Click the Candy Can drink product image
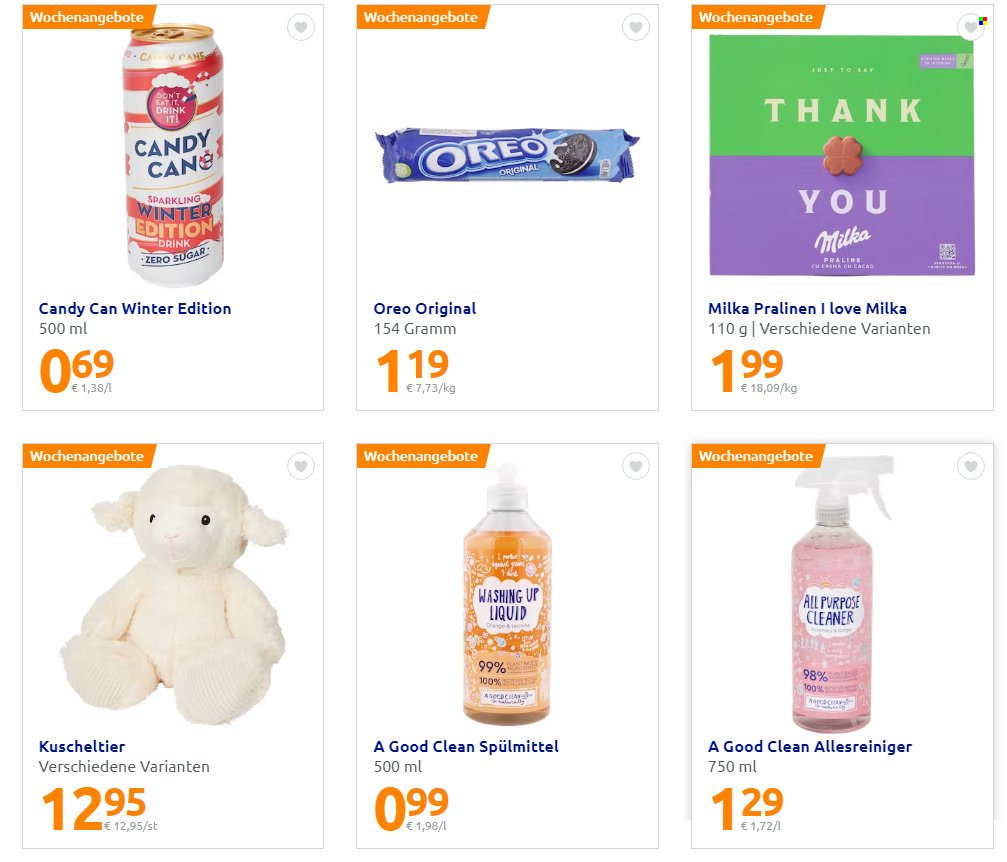1007x862 pixels. tap(173, 155)
